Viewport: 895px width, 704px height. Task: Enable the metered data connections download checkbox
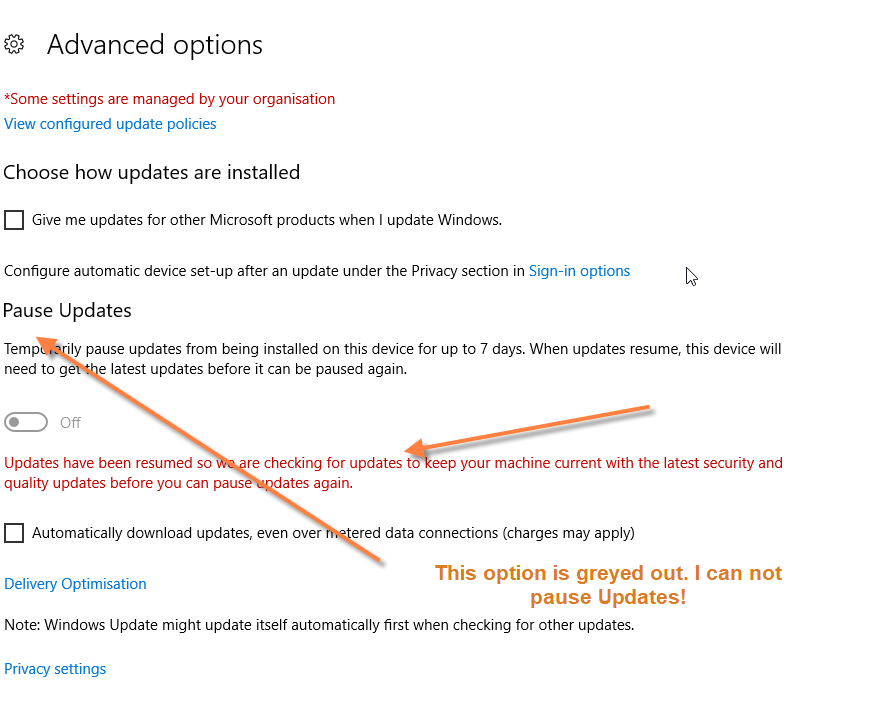click(14, 533)
